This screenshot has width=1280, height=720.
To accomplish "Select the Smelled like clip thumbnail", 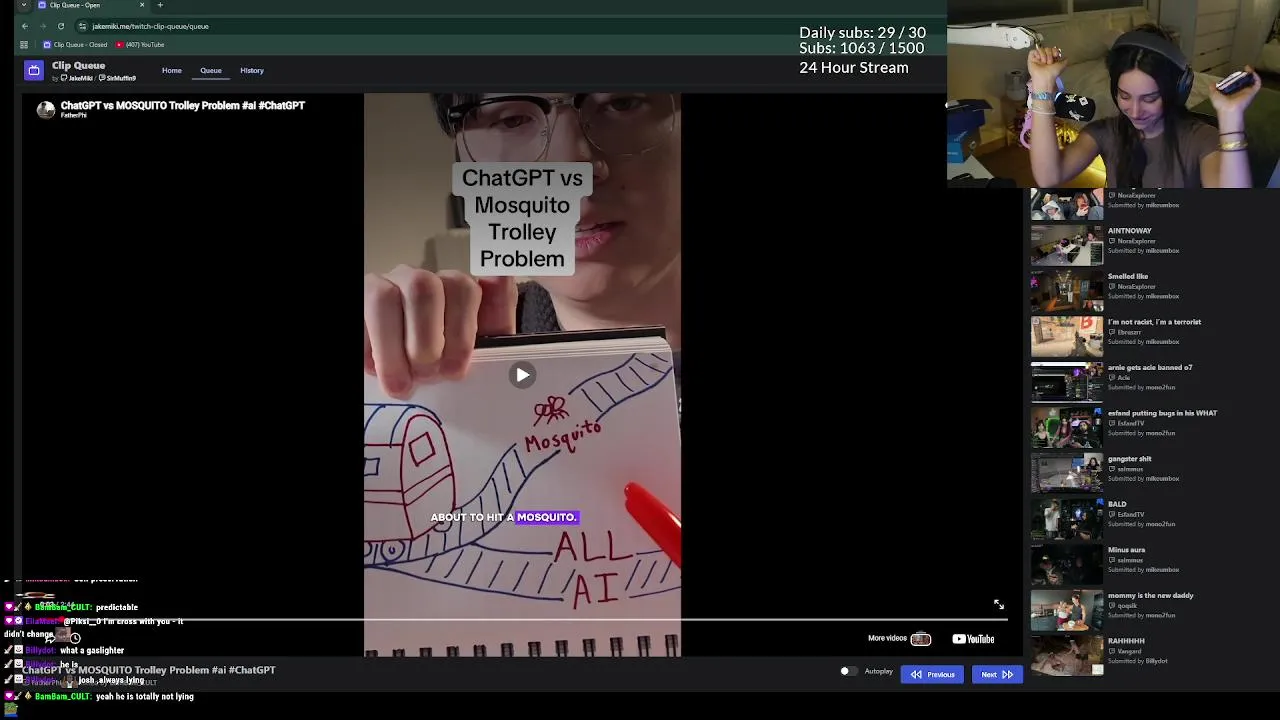I will (x=1067, y=292).
